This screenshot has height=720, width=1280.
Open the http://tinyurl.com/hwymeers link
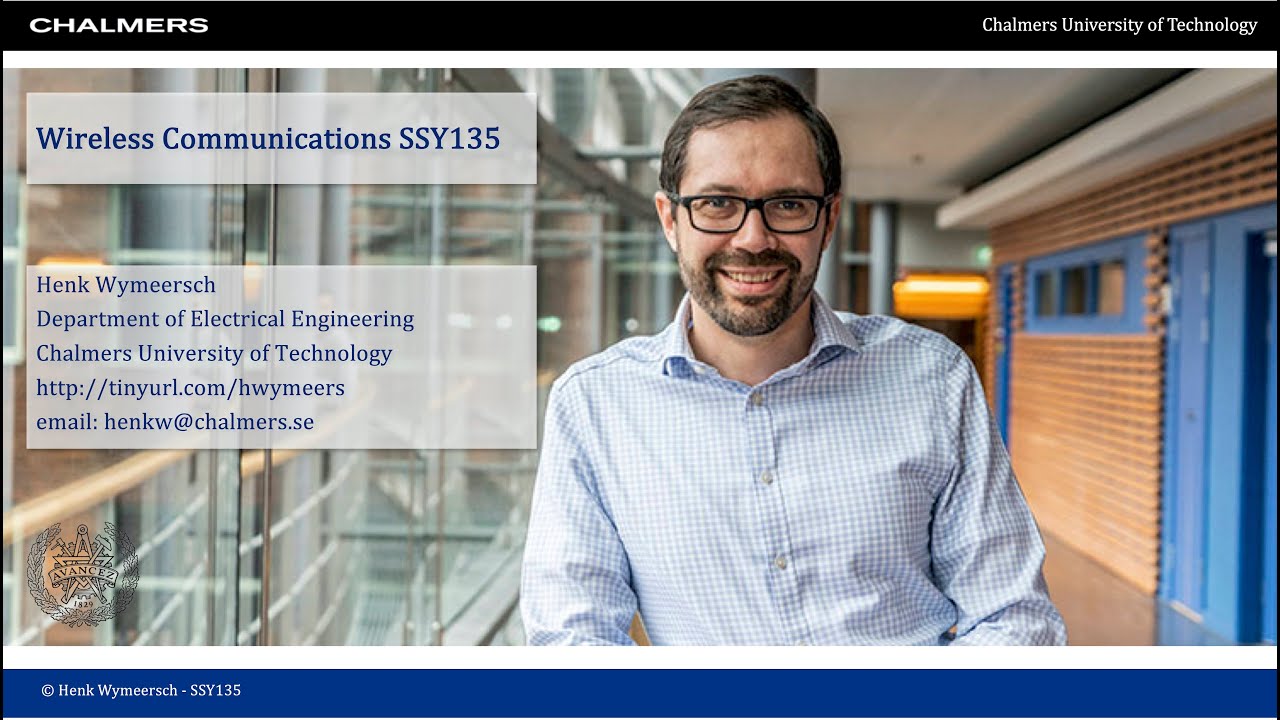[x=190, y=388]
